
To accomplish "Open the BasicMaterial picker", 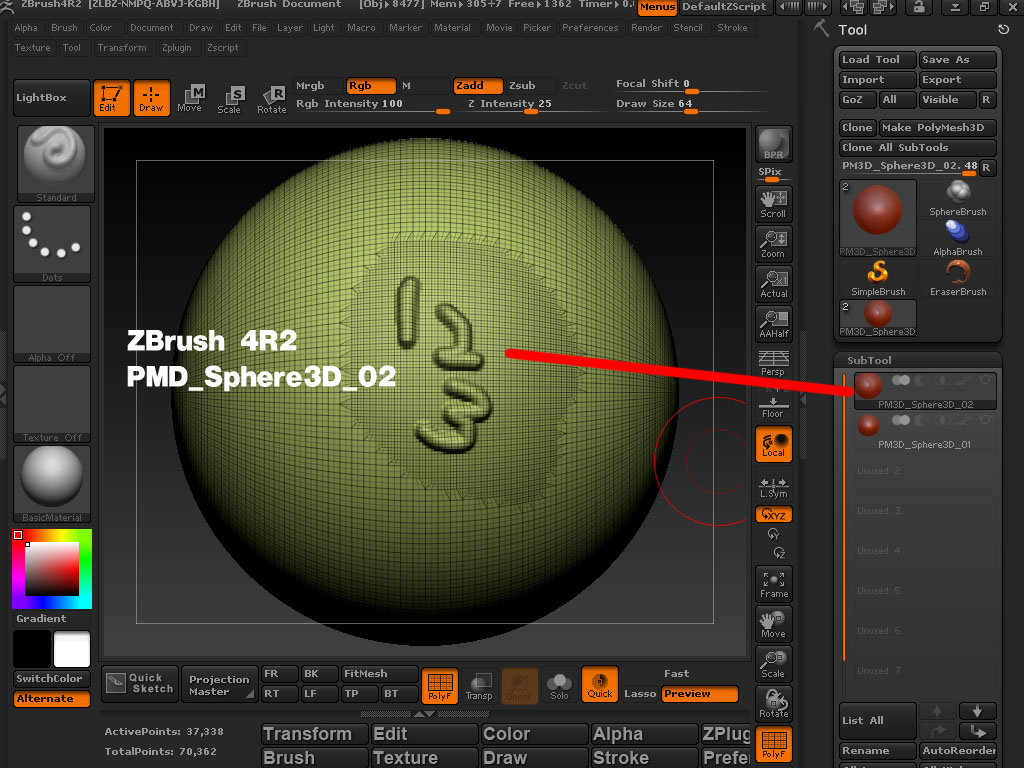I will point(52,484).
